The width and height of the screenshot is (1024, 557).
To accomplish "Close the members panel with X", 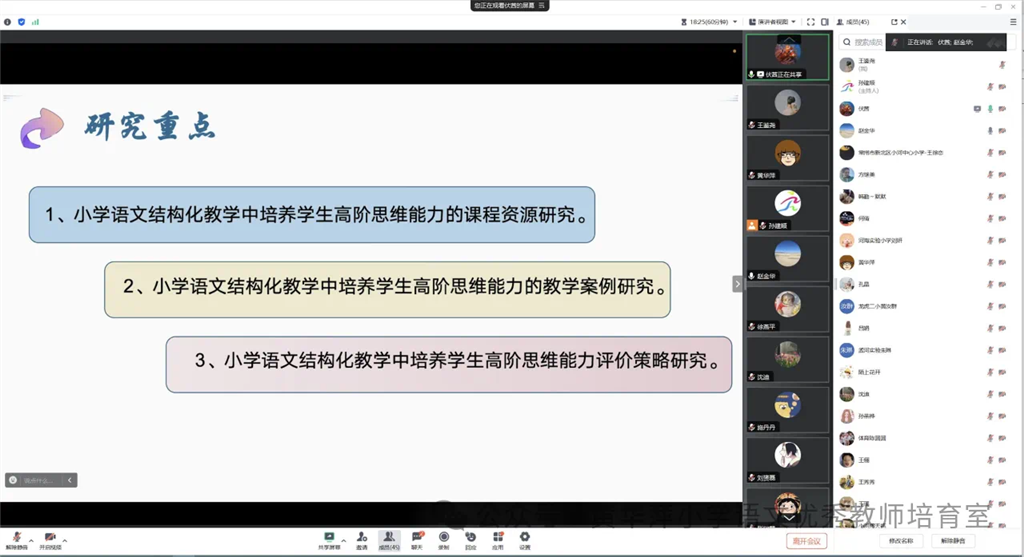I will click(x=903, y=22).
